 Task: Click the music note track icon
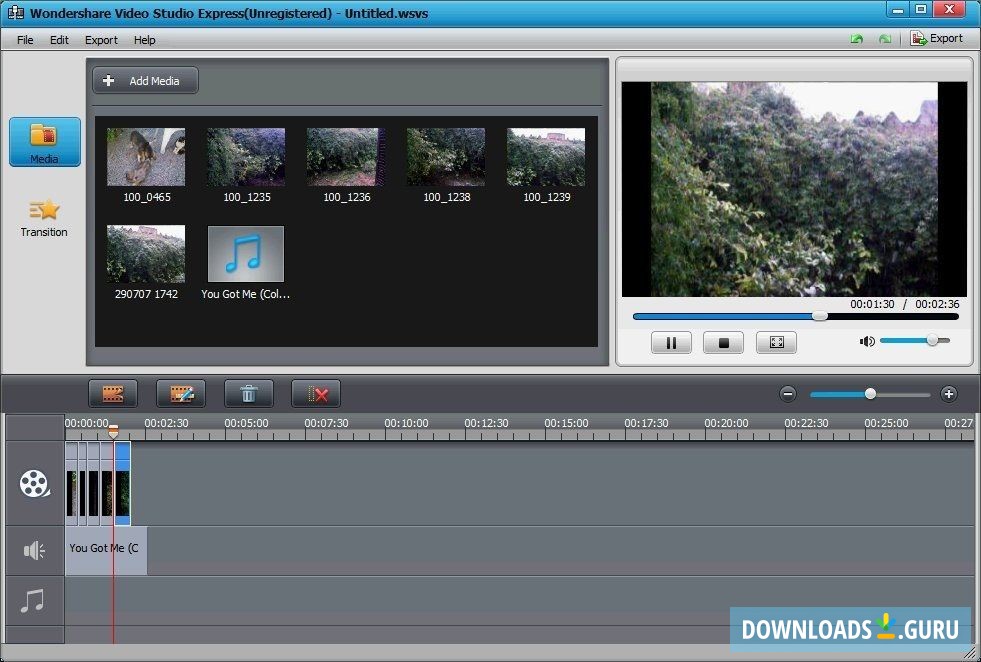[33, 601]
